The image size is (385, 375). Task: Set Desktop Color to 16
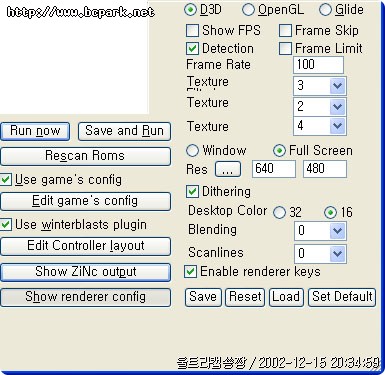click(330, 212)
